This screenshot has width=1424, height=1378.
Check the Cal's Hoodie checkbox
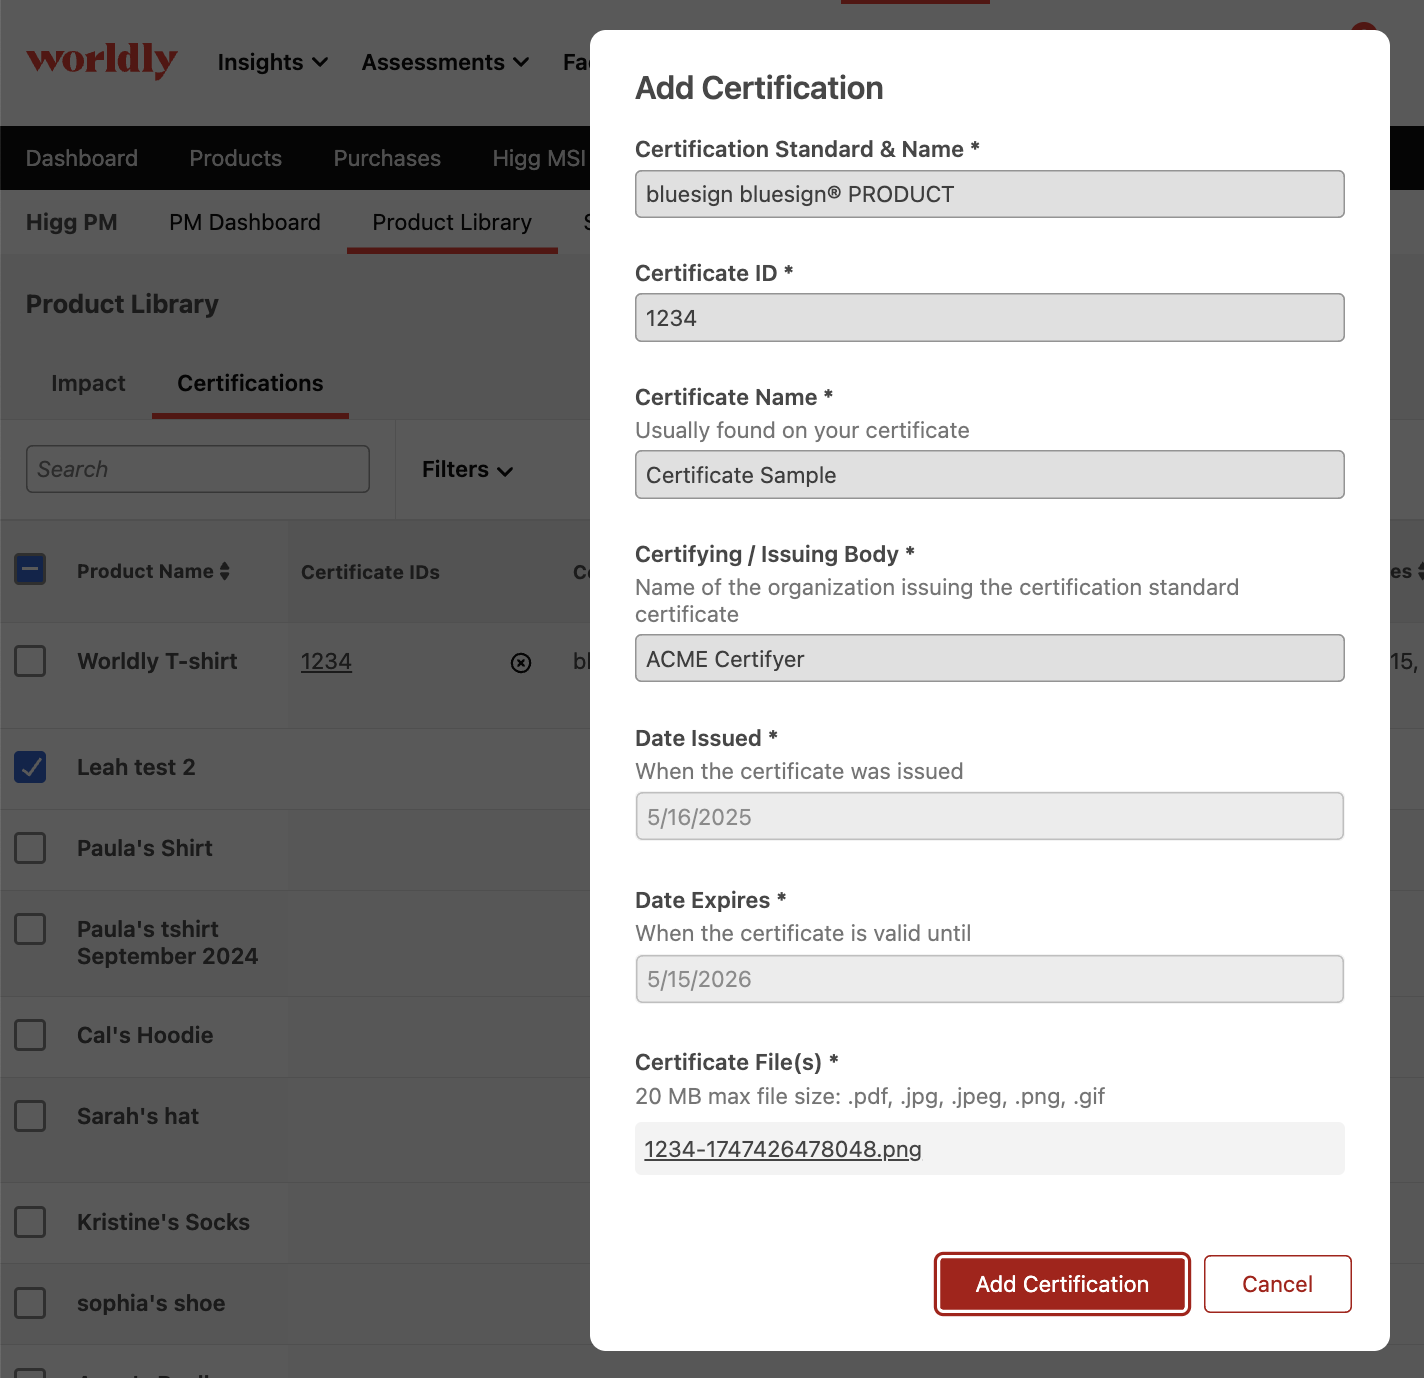pyautogui.click(x=30, y=1035)
